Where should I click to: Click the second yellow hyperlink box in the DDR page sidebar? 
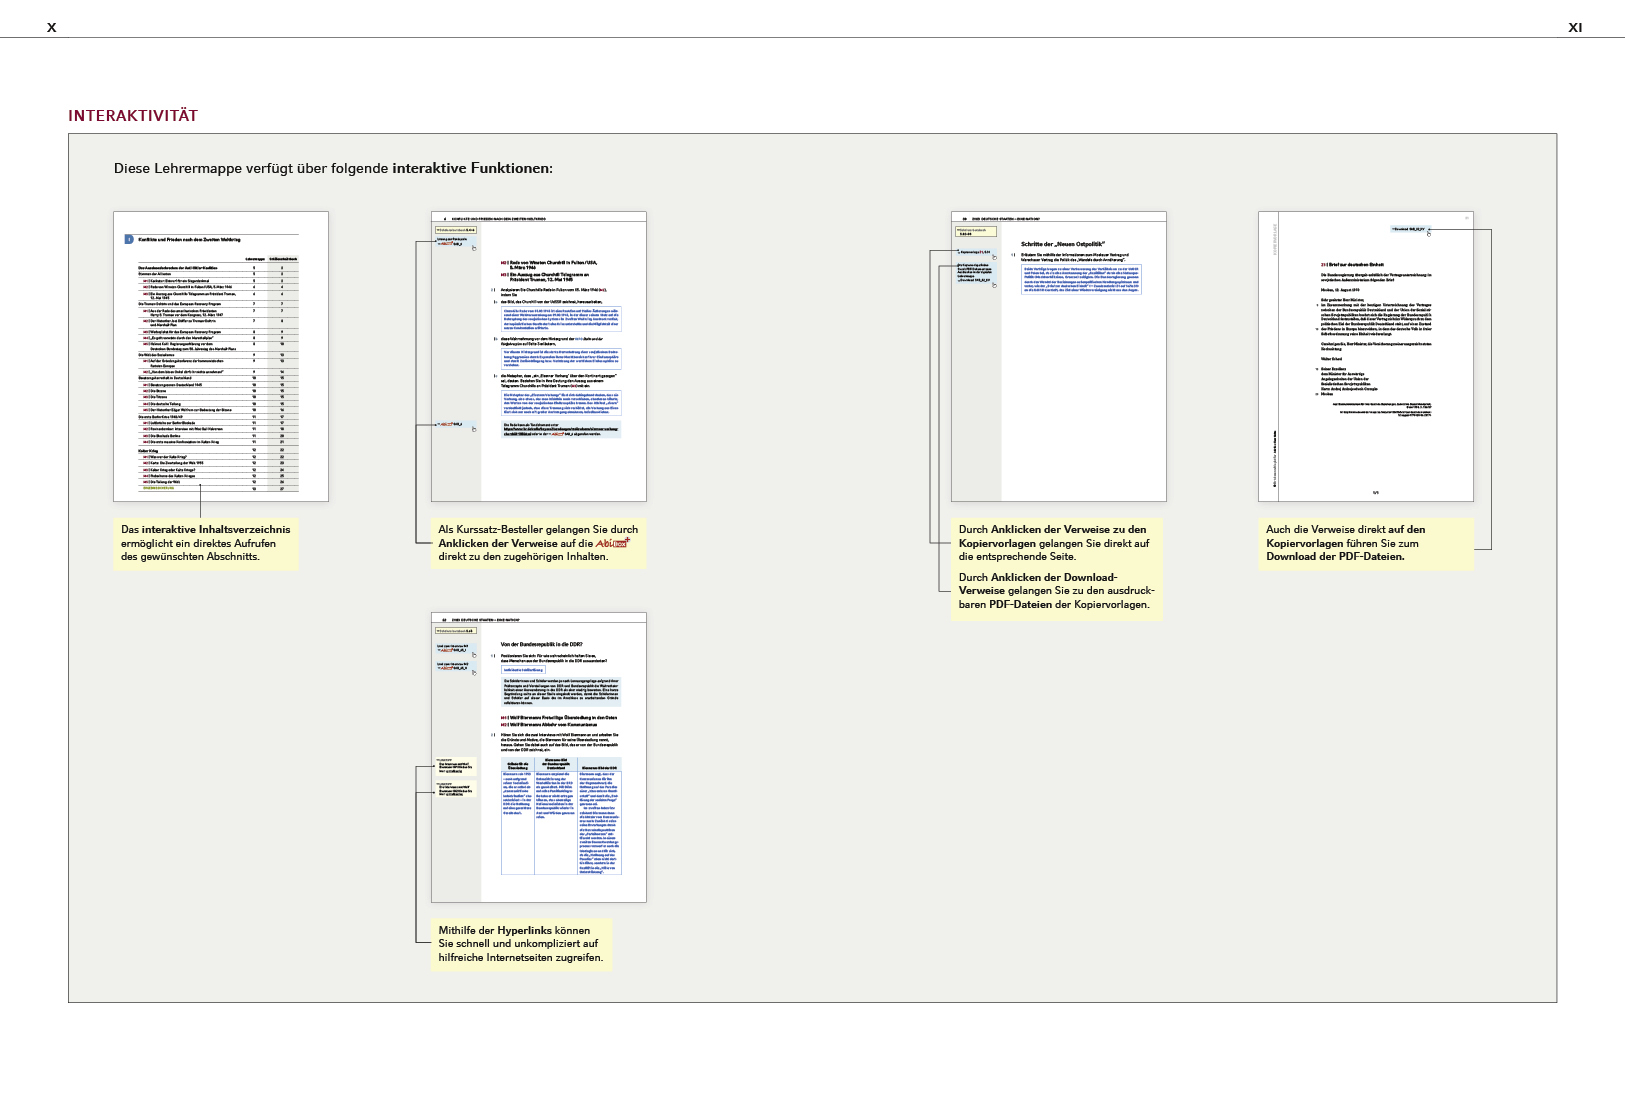tap(456, 789)
